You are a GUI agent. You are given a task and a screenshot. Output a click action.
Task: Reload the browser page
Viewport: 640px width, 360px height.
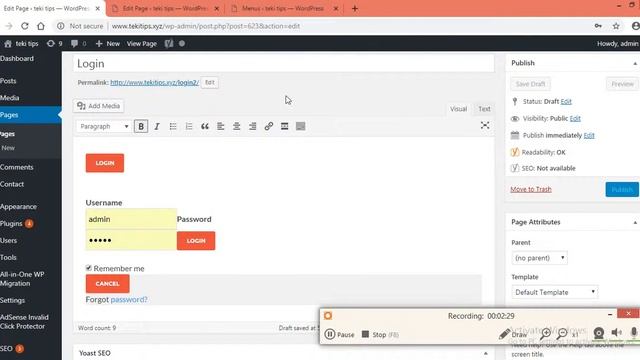24,26
